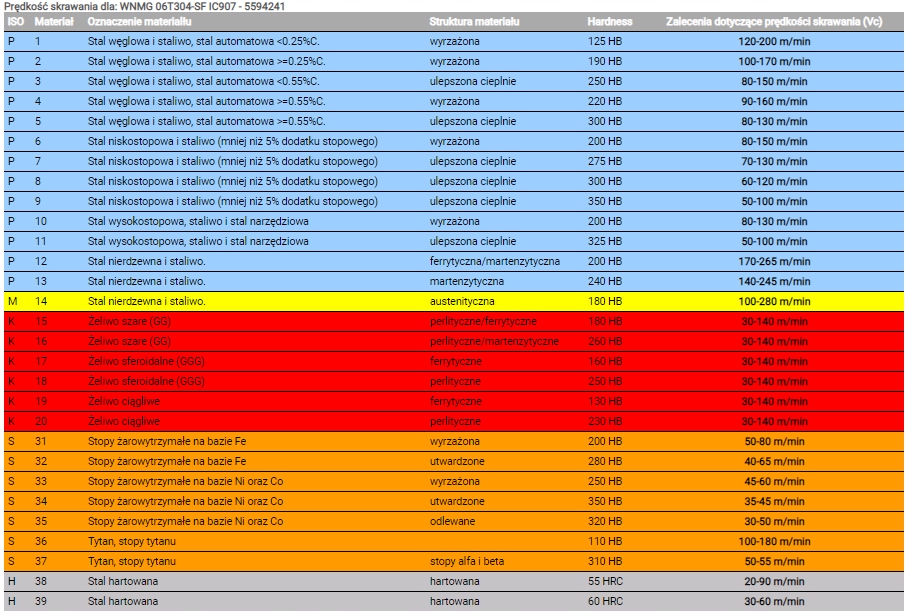Select the Struktura materiału column header
Viewport: 906px width, 614px height.
[474, 21]
